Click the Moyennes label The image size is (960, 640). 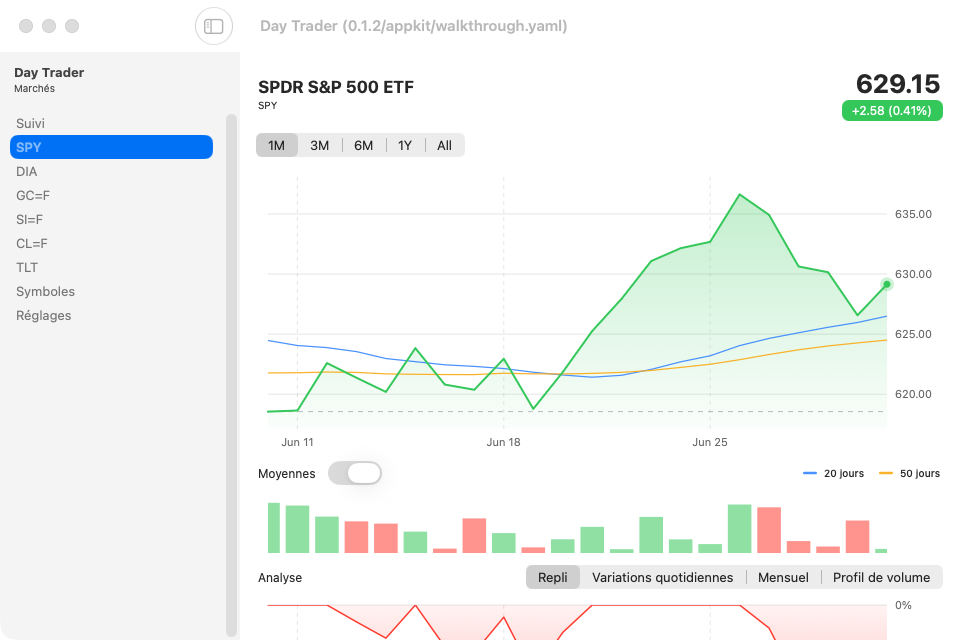coord(287,474)
